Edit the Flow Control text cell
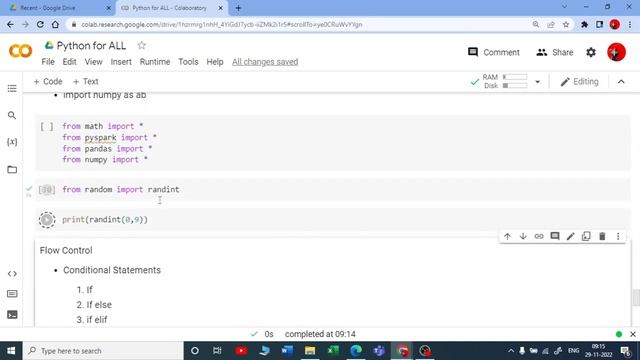This screenshot has height=360, width=640. (x=571, y=236)
